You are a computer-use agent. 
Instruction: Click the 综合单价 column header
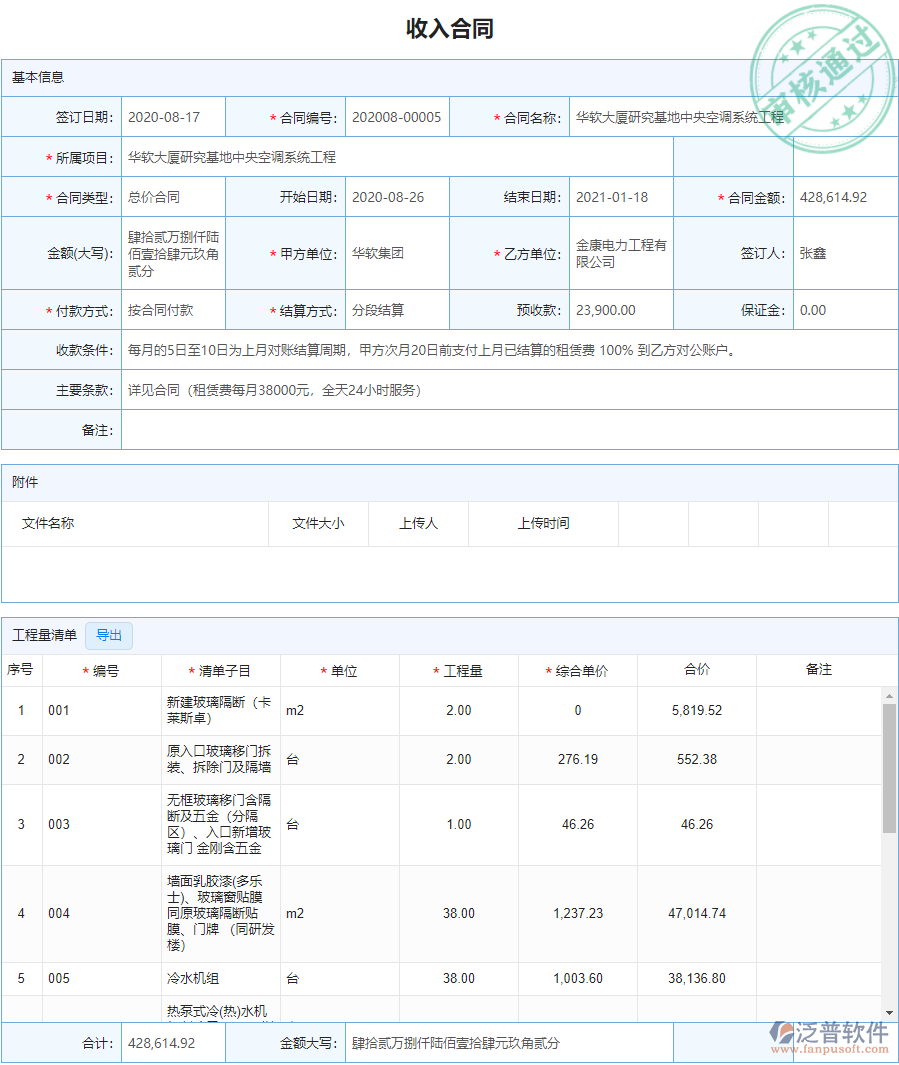tap(576, 670)
